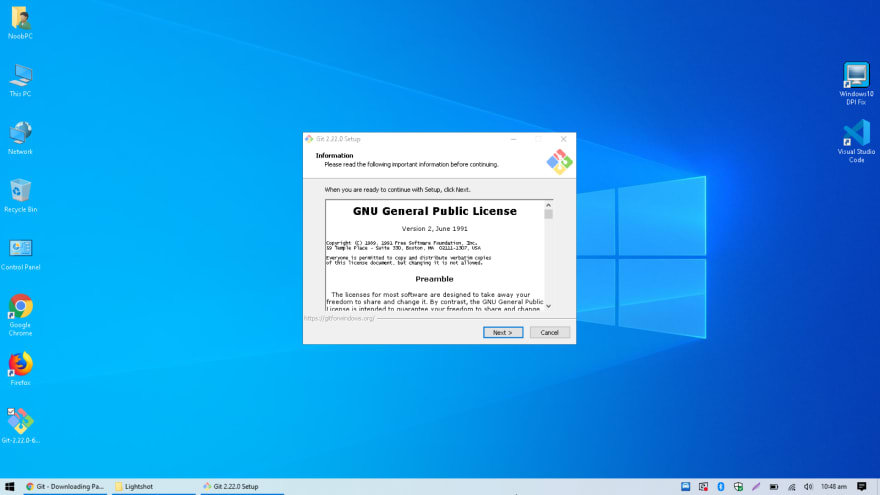Check the battery status icon
Viewport: 880px width, 495px height.
pos(773,487)
